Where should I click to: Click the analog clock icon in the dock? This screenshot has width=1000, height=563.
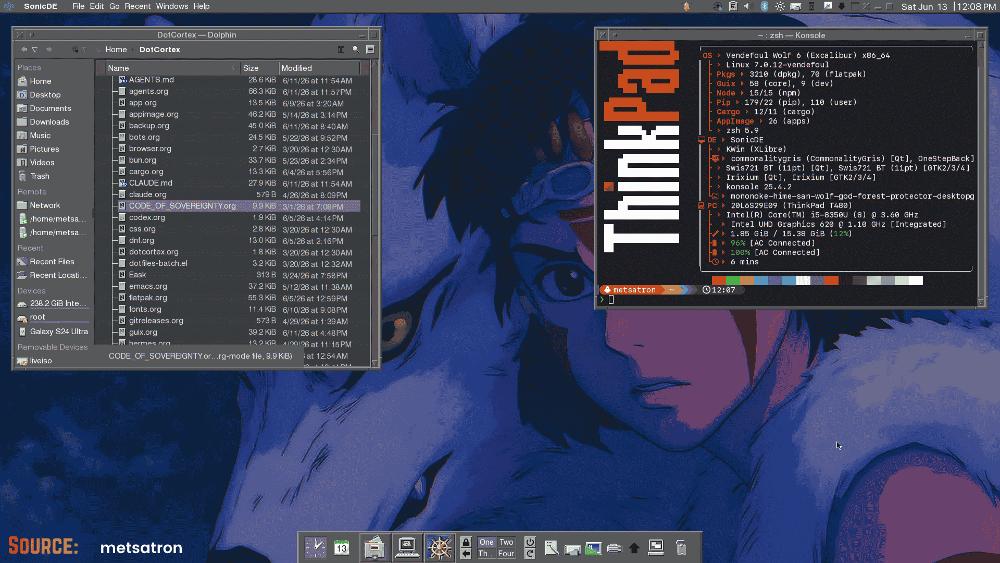(x=315, y=547)
